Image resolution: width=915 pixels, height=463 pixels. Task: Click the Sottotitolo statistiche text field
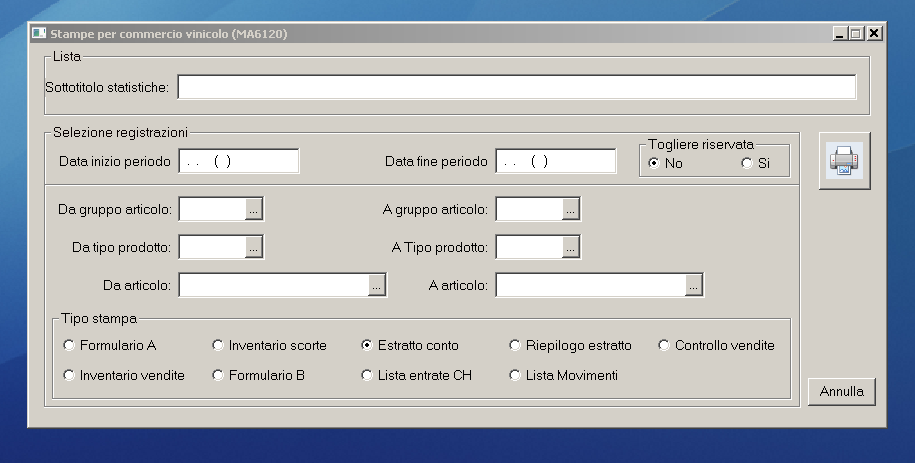[516, 88]
